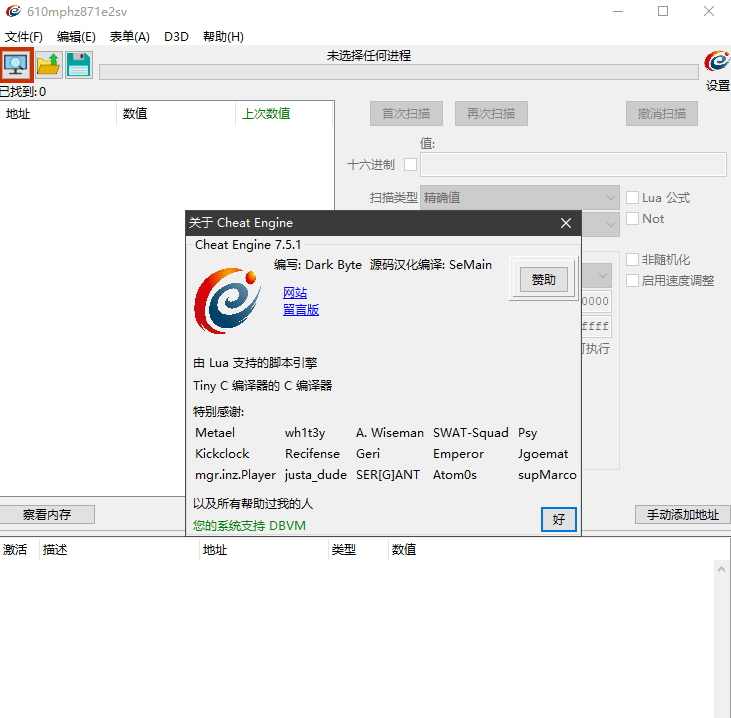Click the 再次扫描 button

pos(491,114)
